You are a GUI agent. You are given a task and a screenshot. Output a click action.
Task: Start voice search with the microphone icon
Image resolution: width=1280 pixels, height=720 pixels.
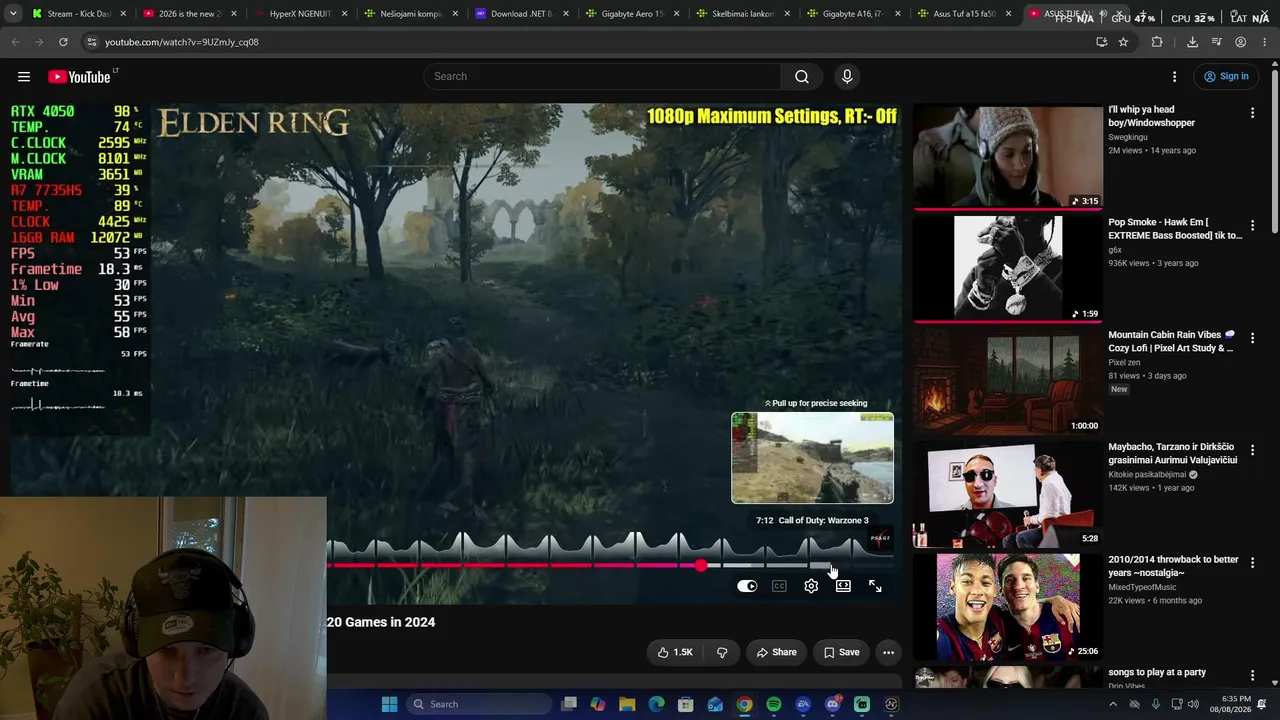[x=847, y=77]
